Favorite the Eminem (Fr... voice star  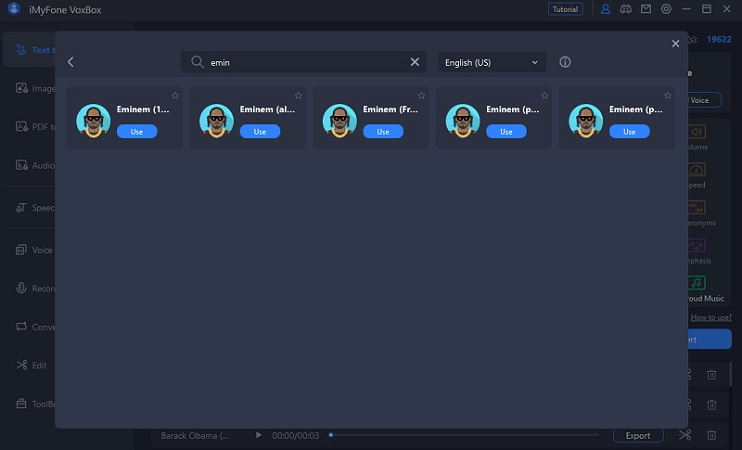pos(421,96)
